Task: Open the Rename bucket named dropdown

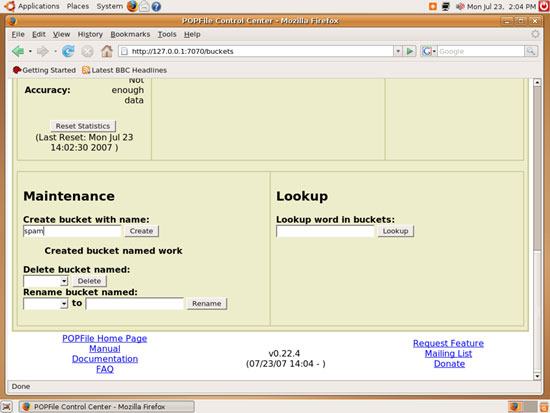Action: pyautogui.click(x=45, y=304)
